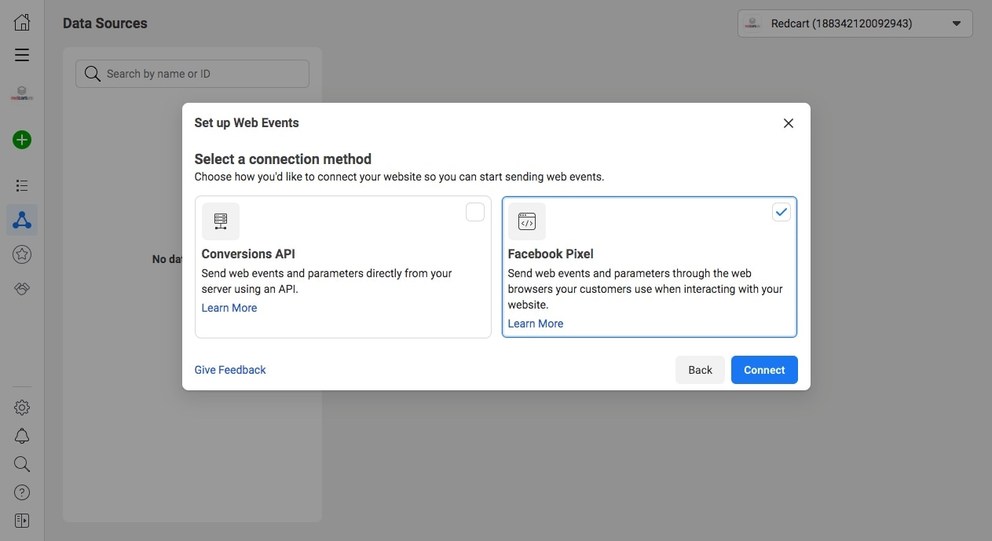The height and width of the screenshot is (541, 992).
Task: Open Learn More under Conversions API
Action: pos(229,308)
